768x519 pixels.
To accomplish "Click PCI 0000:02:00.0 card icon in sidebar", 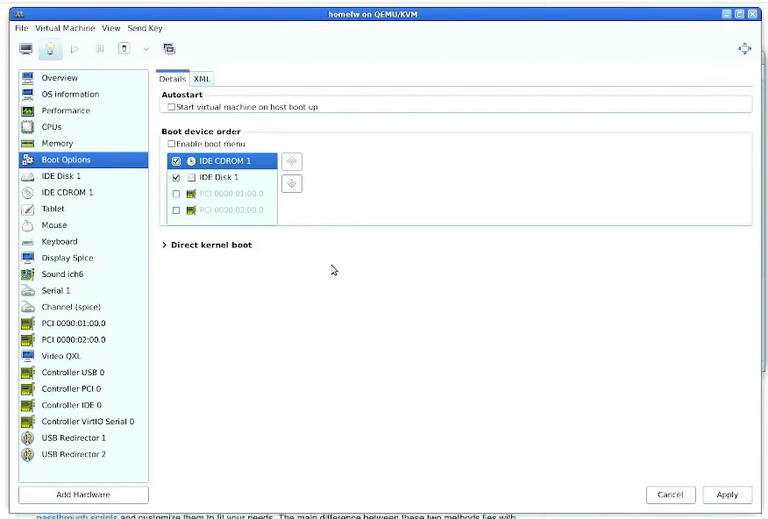I will 28,340.
